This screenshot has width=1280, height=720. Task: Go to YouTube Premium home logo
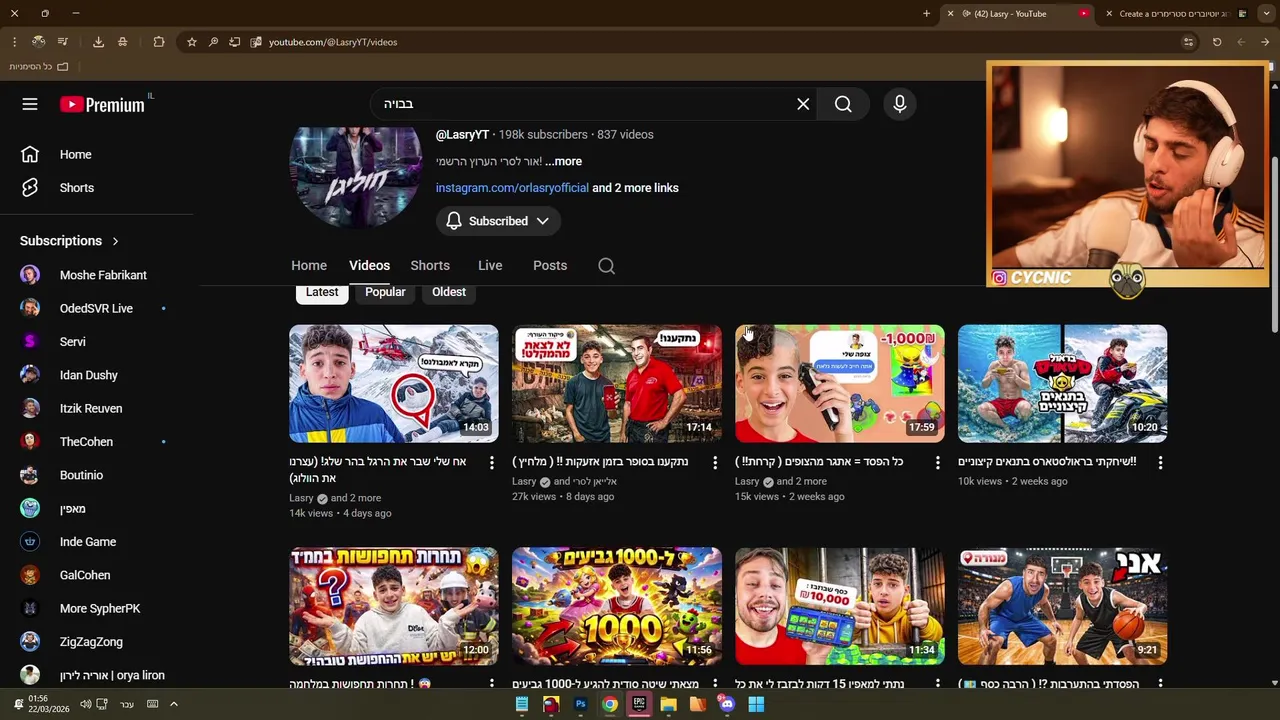(x=102, y=104)
